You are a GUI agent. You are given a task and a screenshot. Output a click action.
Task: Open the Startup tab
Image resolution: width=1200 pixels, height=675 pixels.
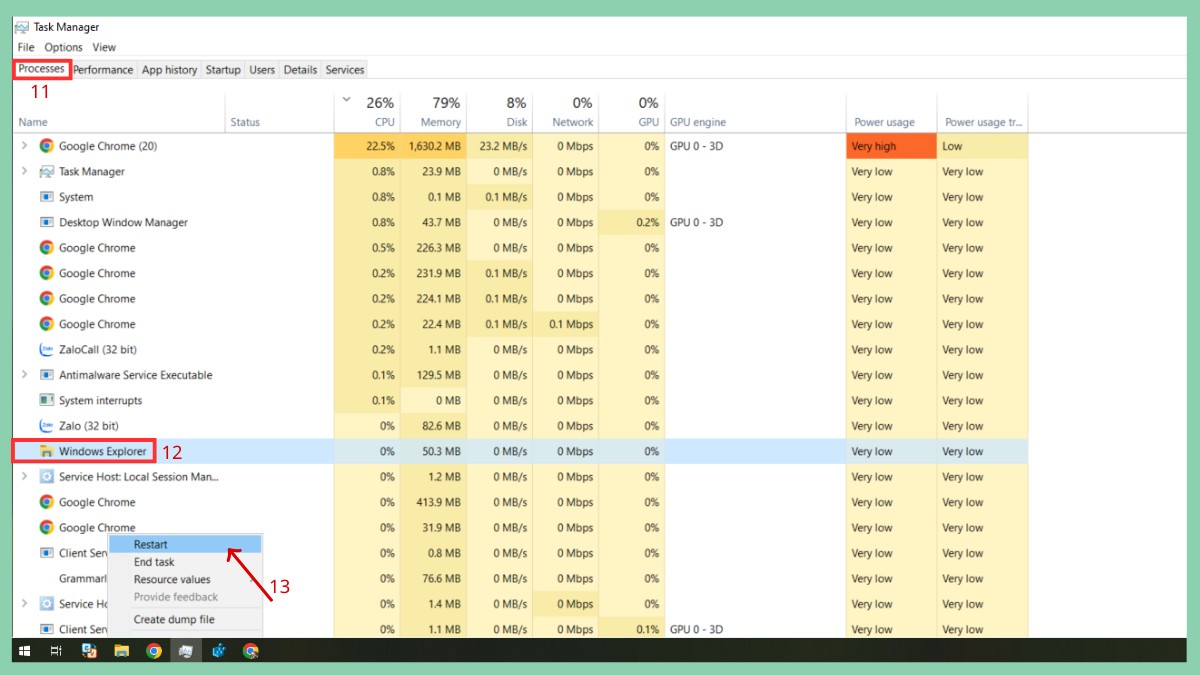click(222, 69)
